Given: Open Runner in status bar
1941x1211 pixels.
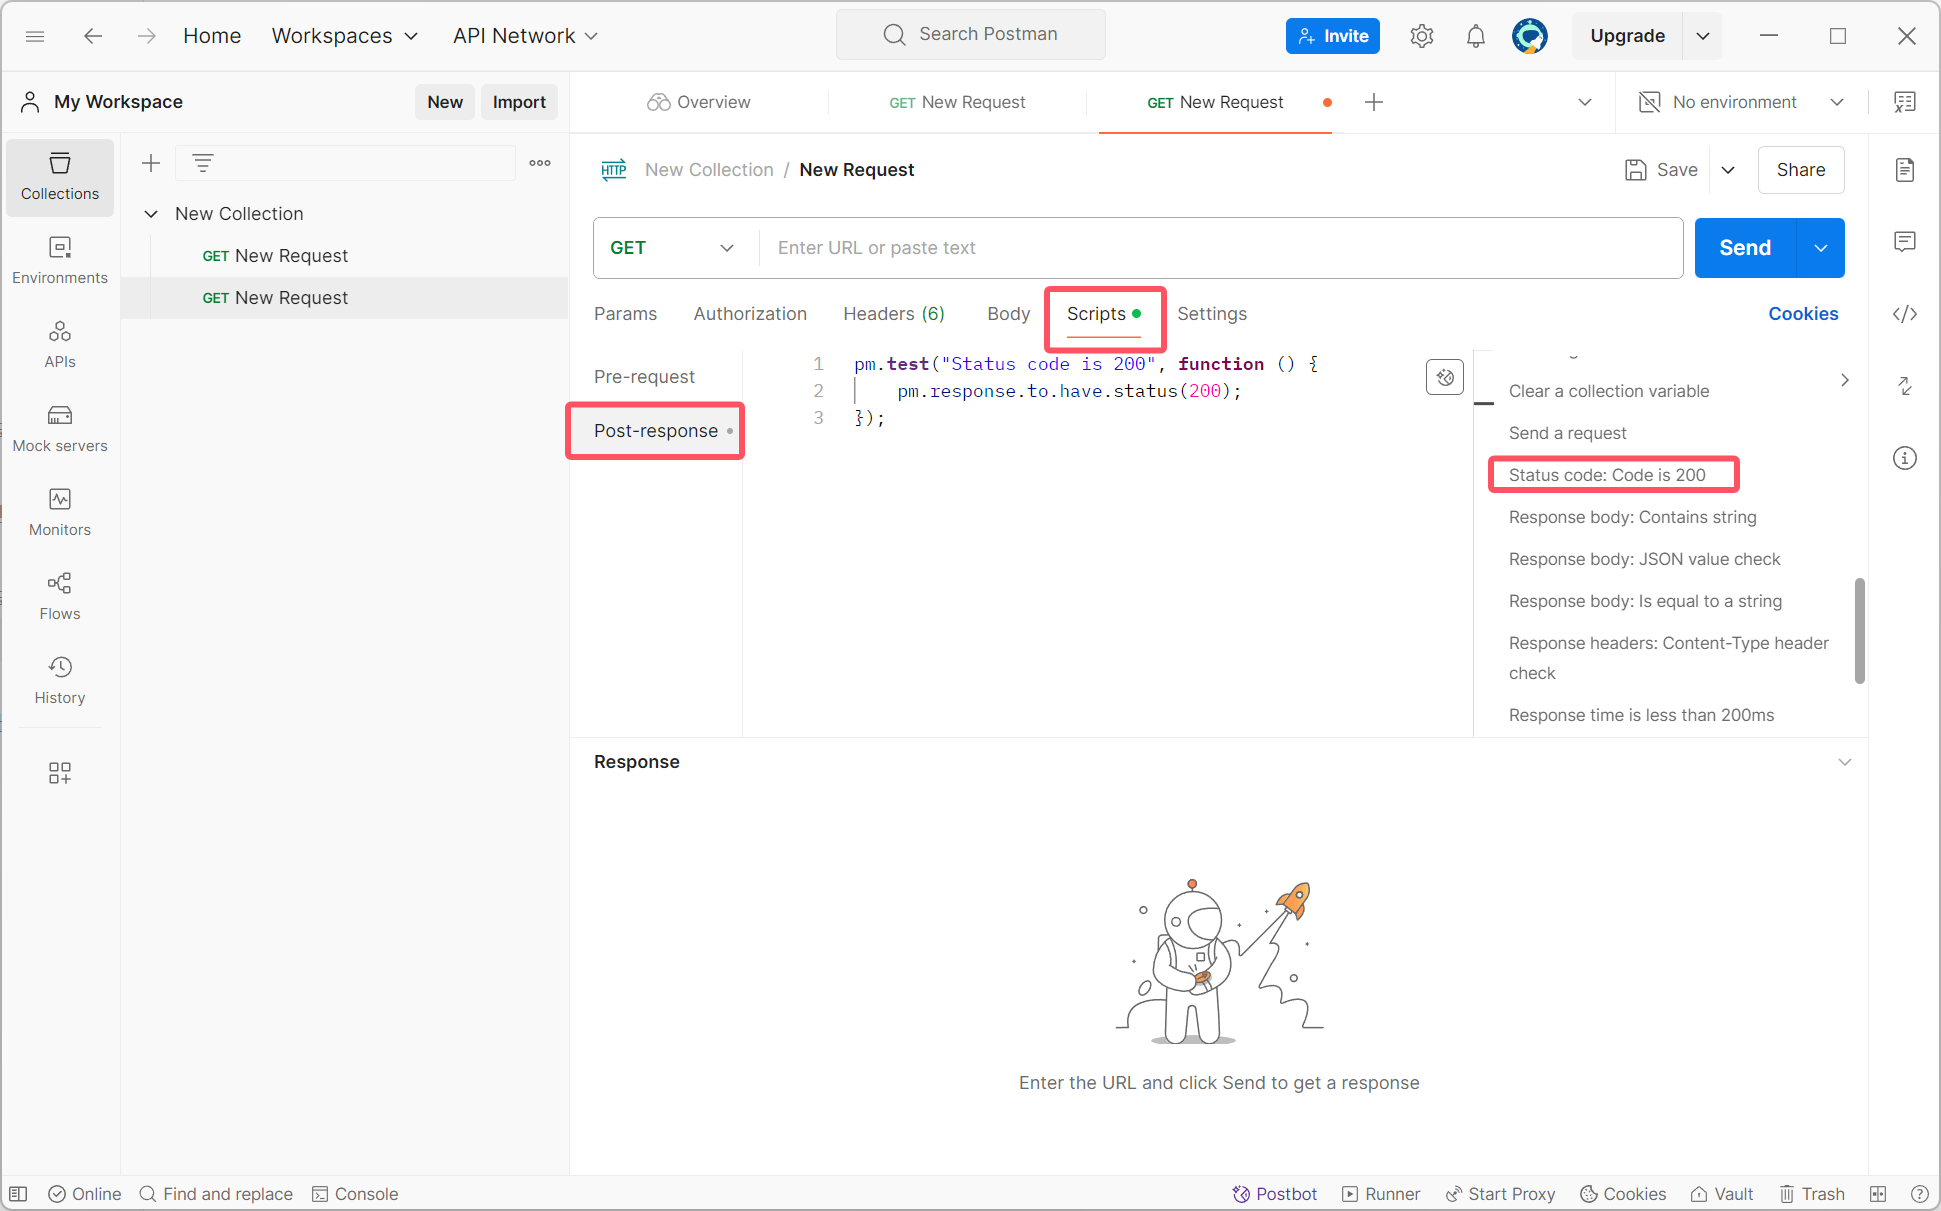Looking at the screenshot, I should point(1381,1194).
